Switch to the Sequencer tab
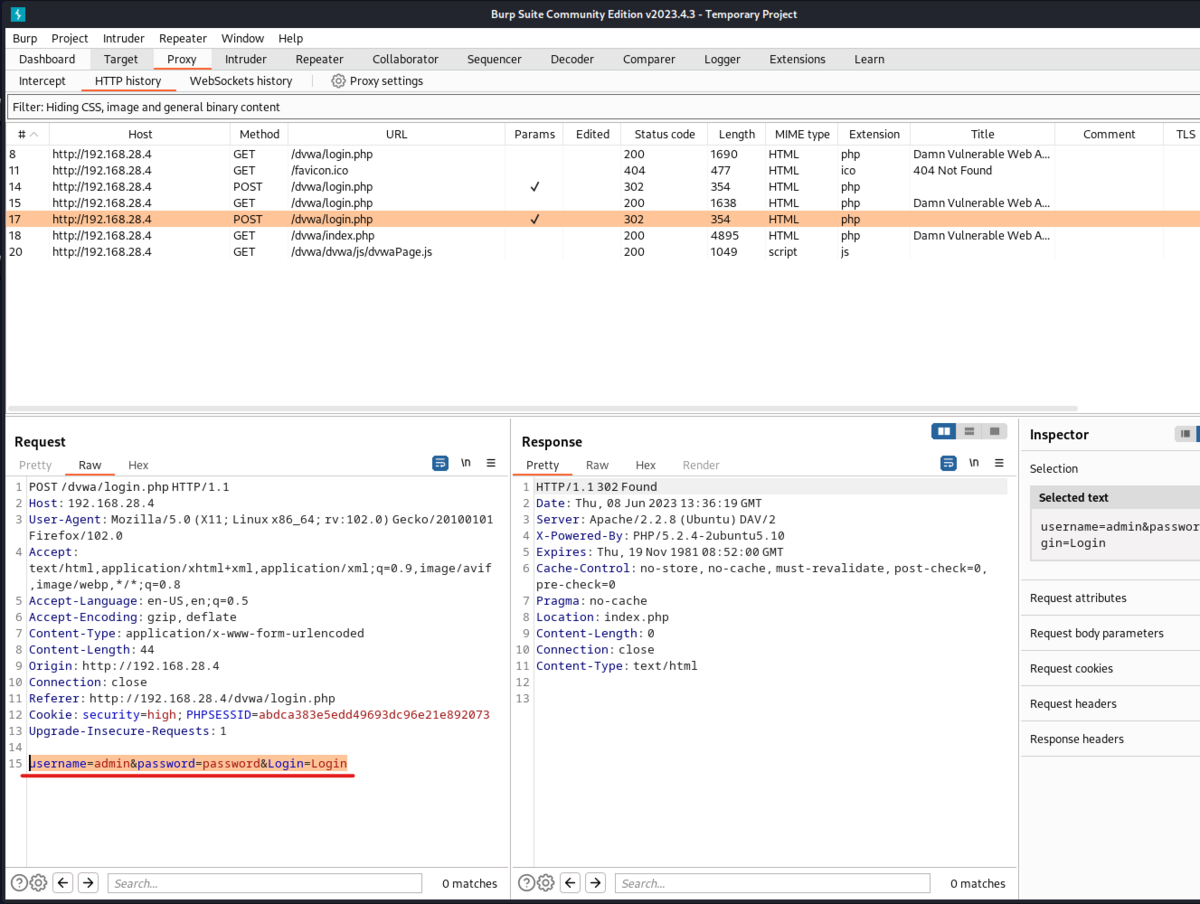This screenshot has width=1200, height=904. pos(494,59)
